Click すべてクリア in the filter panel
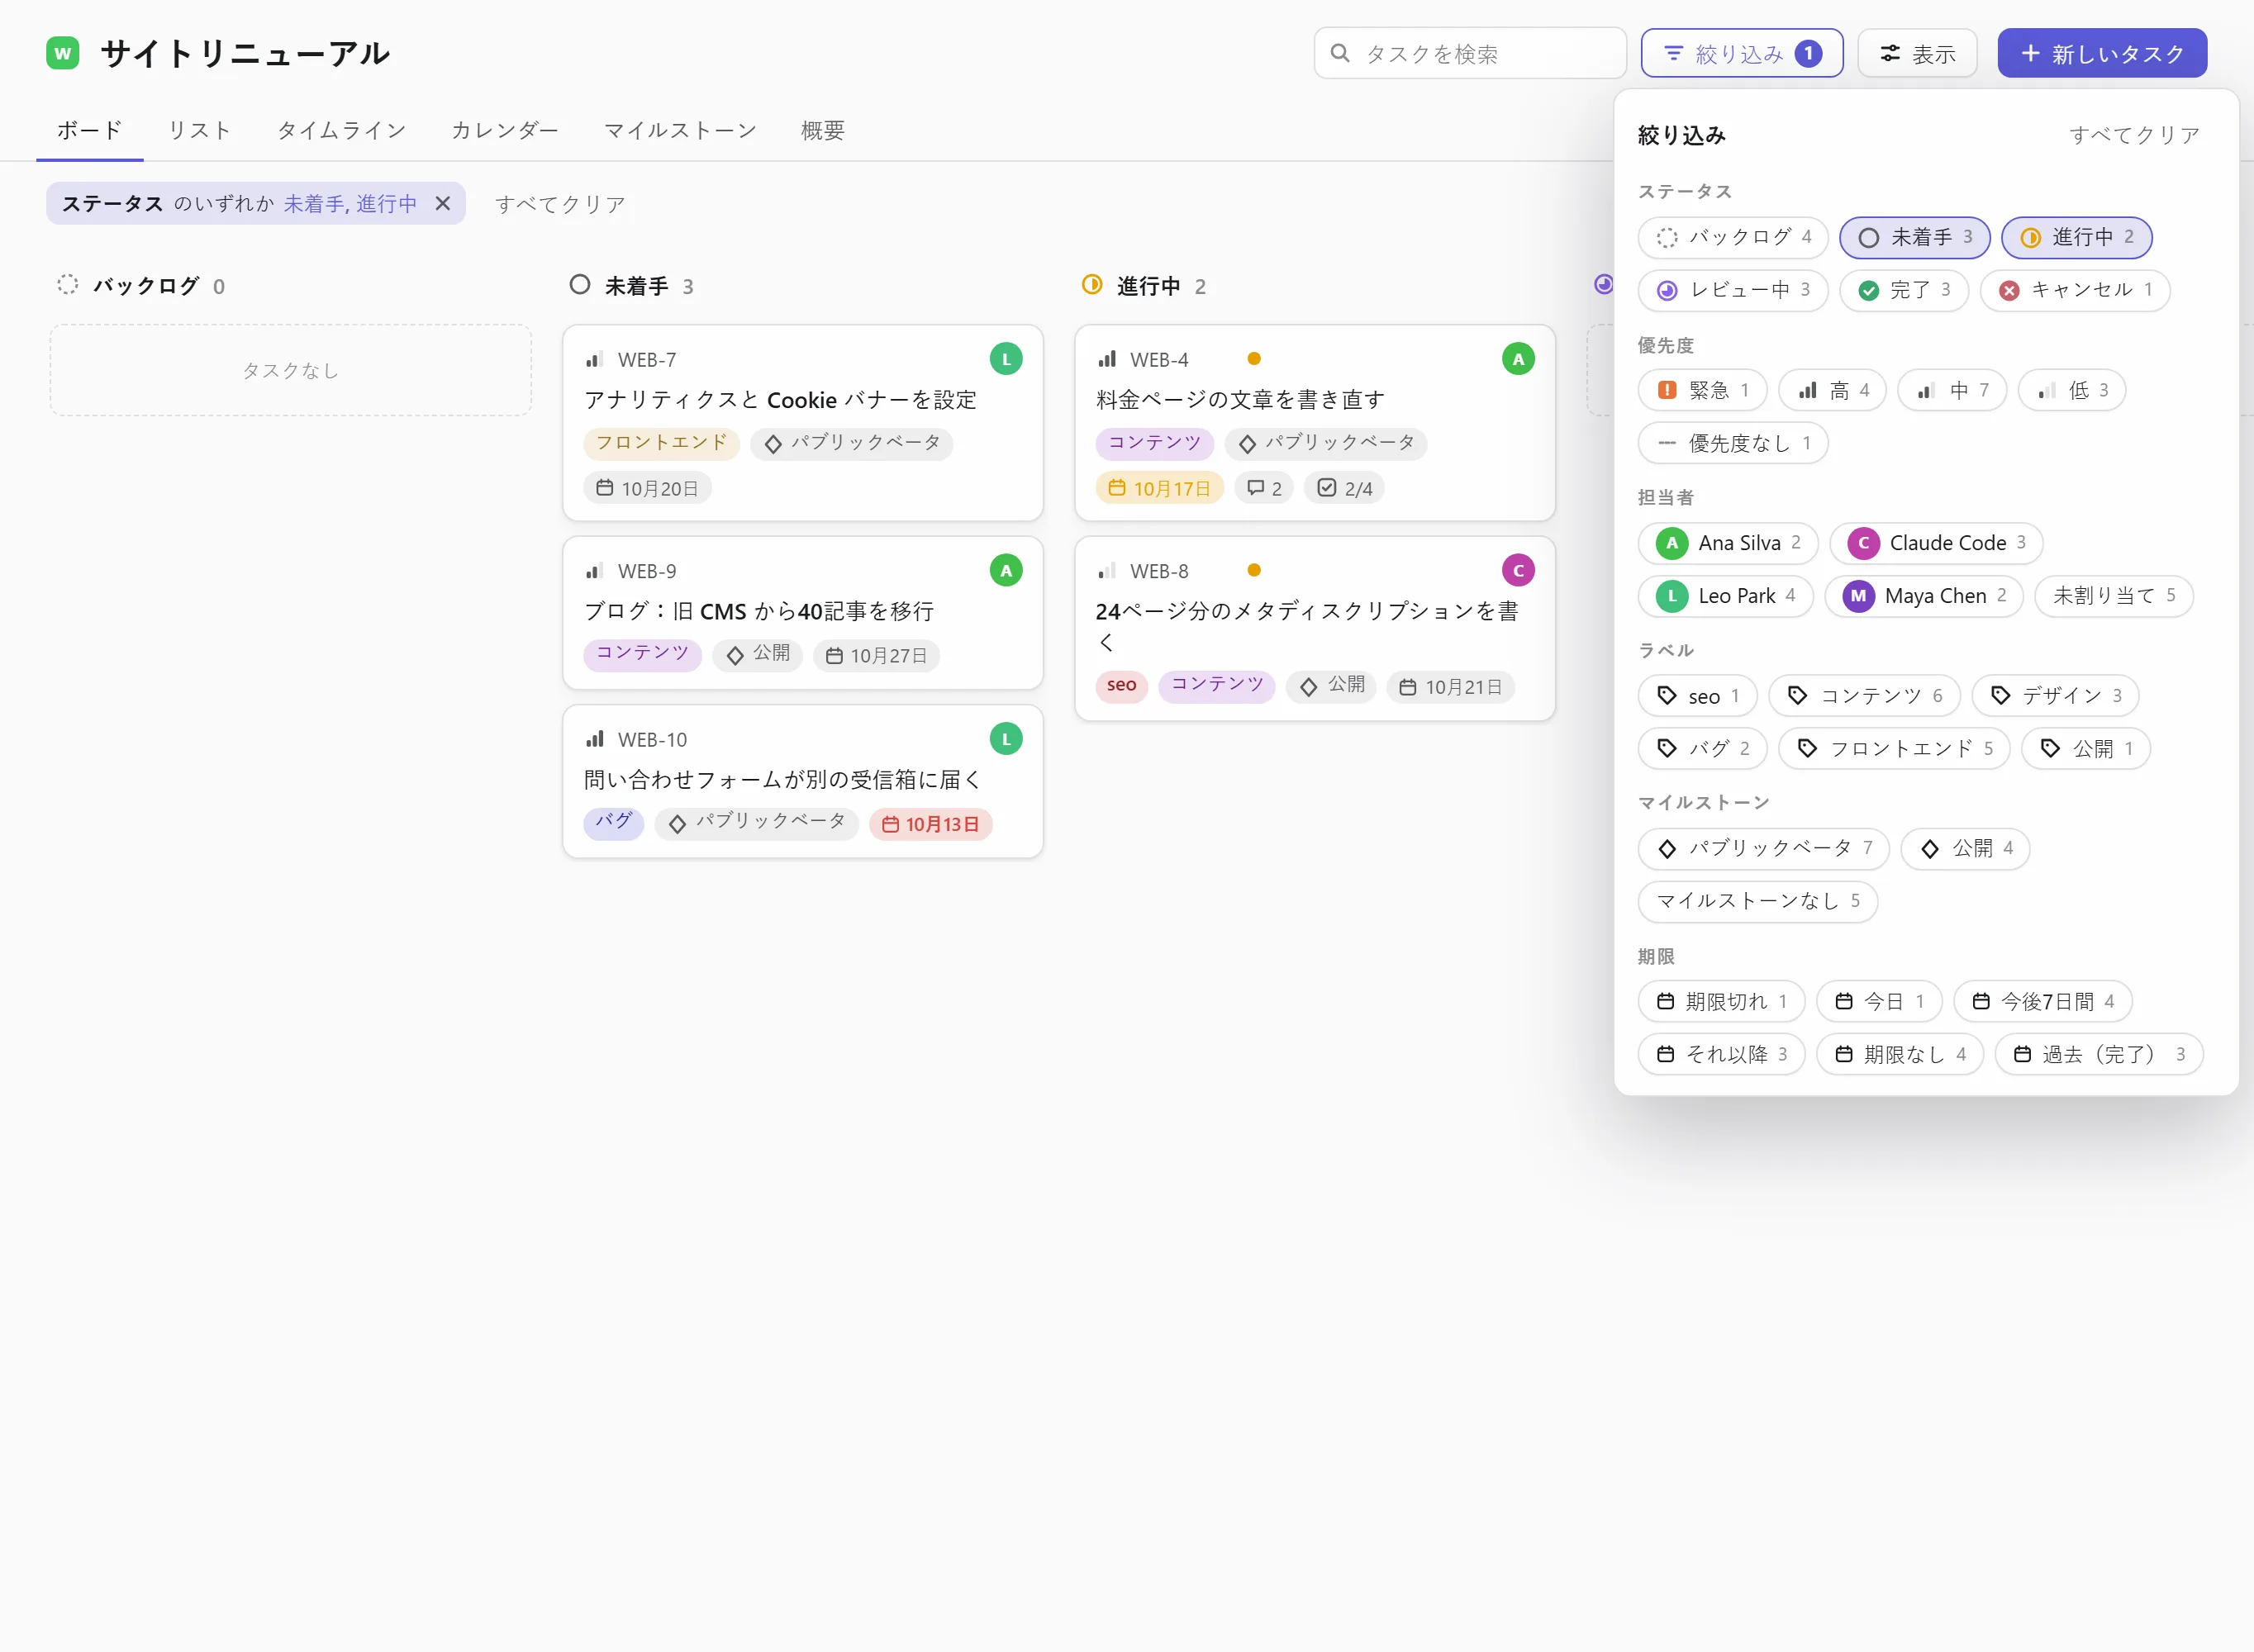2254x1652 pixels. point(2134,135)
